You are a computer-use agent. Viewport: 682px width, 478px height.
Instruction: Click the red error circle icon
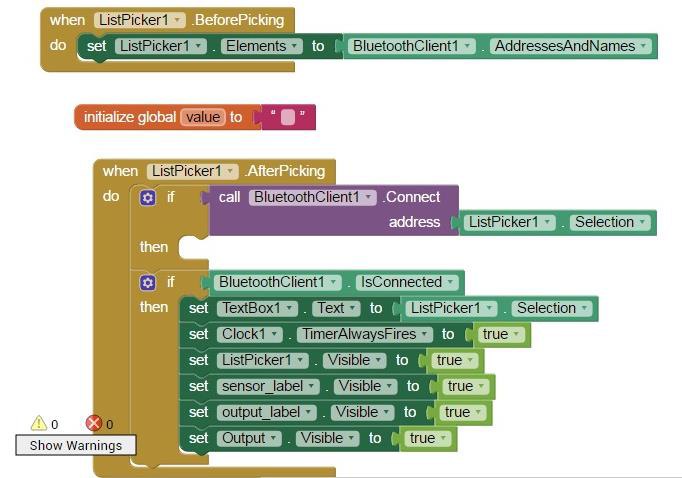point(94,423)
